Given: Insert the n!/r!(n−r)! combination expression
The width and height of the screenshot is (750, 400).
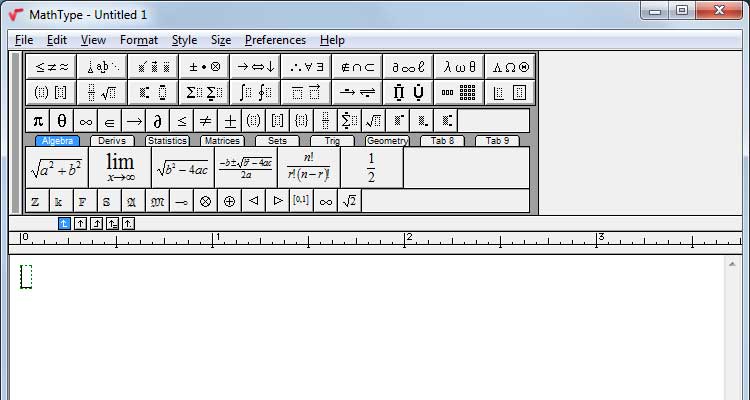Looking at the screenshot, I should tap(309, 167).
